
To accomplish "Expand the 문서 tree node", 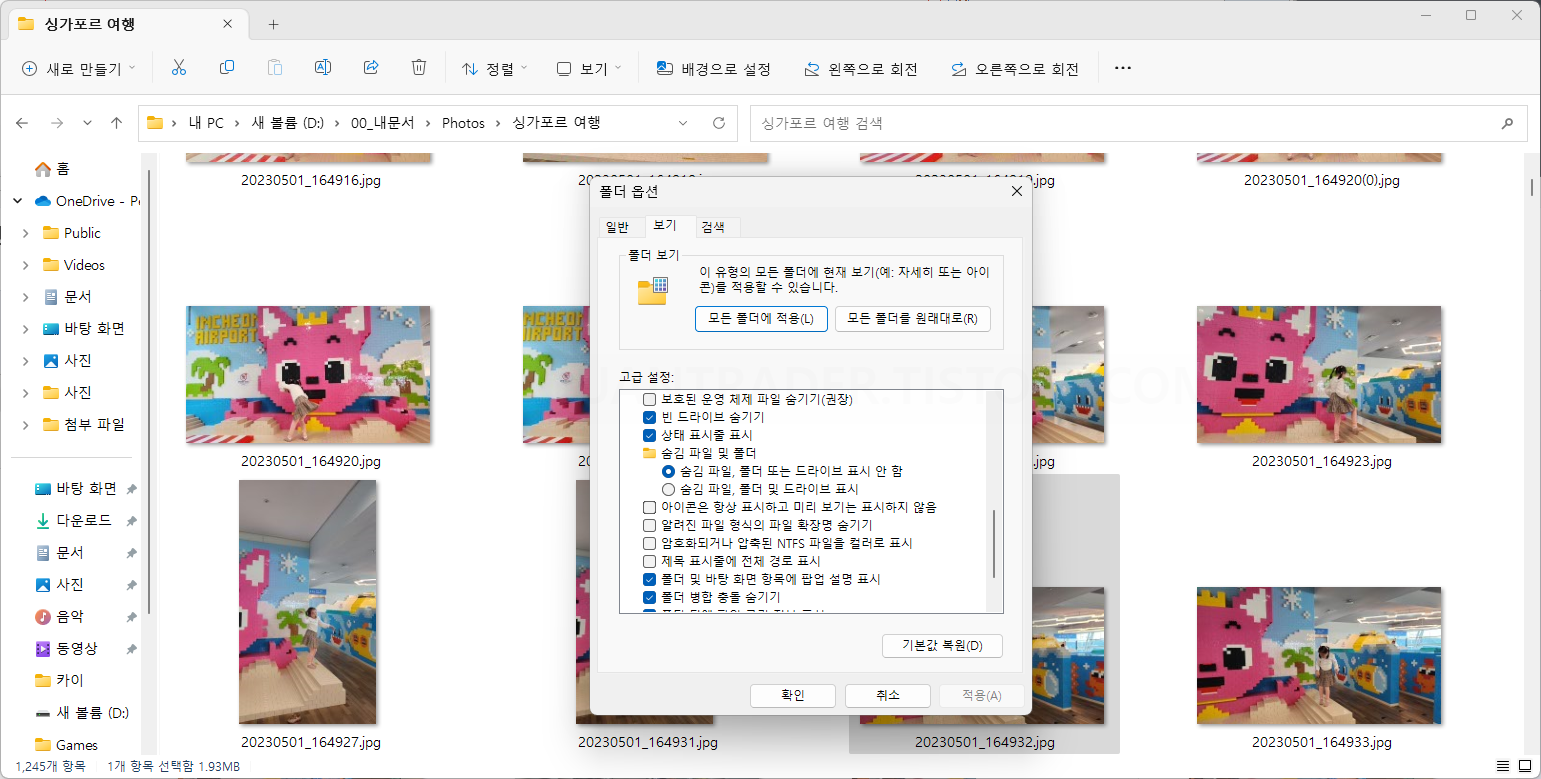I will (25, 297).
